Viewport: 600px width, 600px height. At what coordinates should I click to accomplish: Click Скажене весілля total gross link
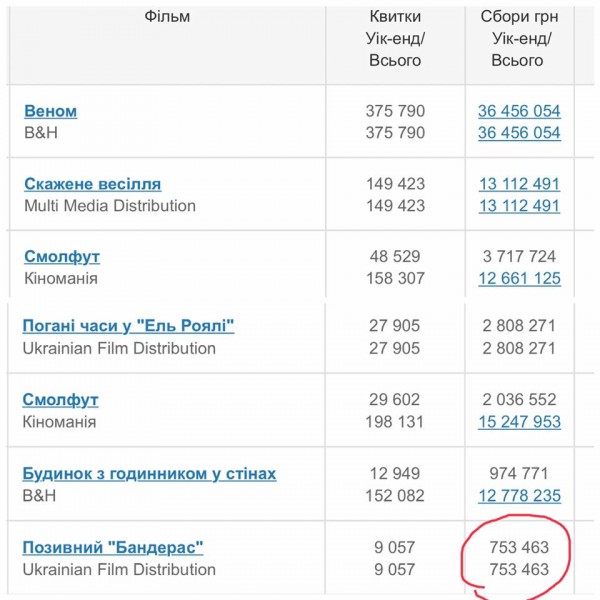(x=519, y=205)
